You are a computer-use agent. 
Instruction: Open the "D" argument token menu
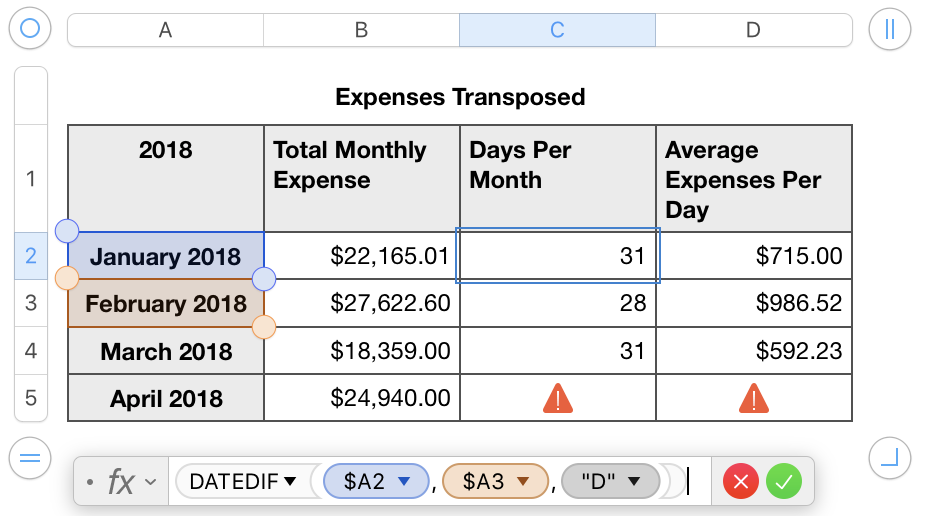(633, 482)
